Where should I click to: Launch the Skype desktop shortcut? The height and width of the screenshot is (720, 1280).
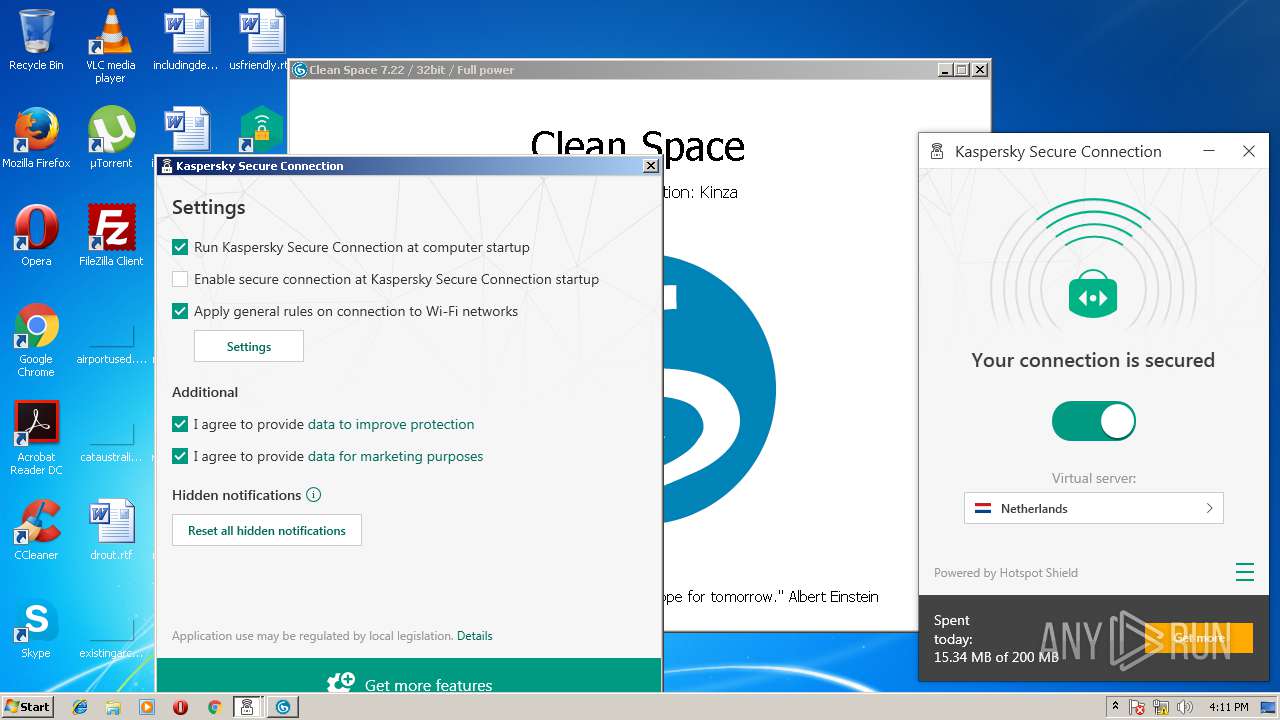pos(36,628)
